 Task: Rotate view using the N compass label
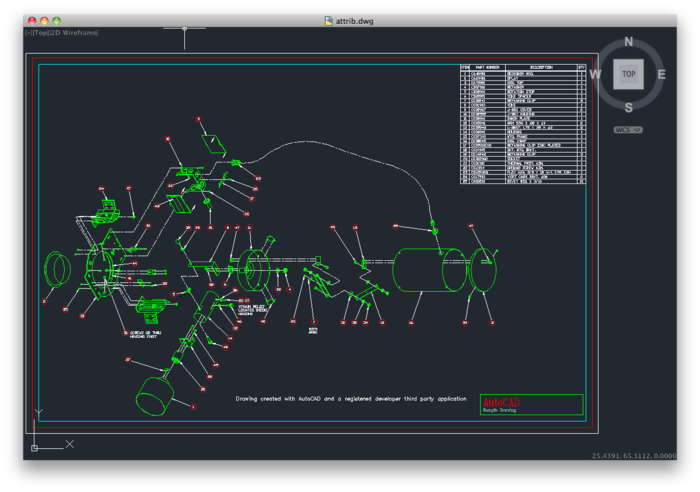[x=628, y=42]
